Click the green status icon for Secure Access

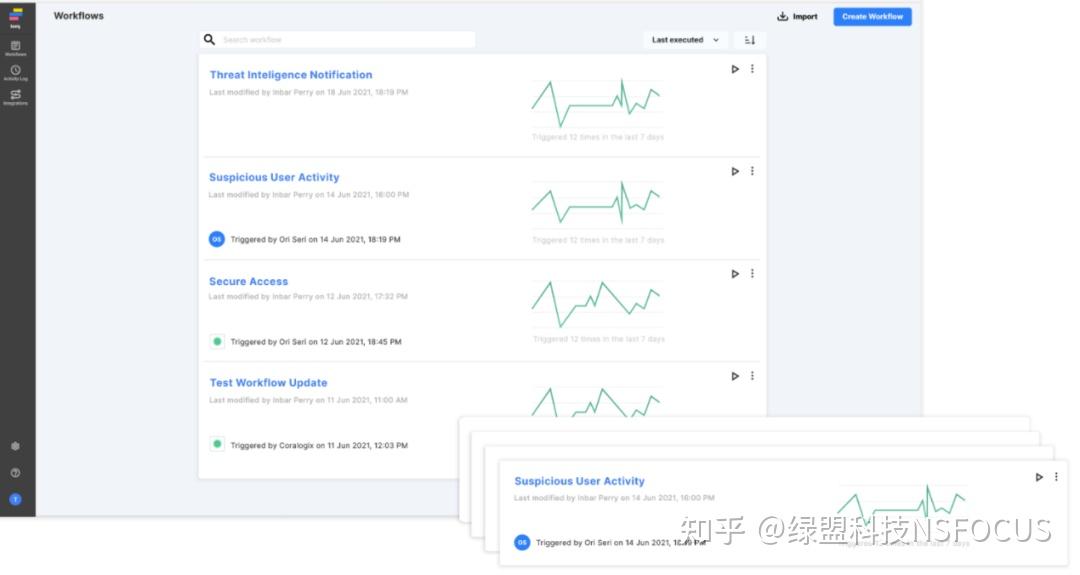coord(217,342)
